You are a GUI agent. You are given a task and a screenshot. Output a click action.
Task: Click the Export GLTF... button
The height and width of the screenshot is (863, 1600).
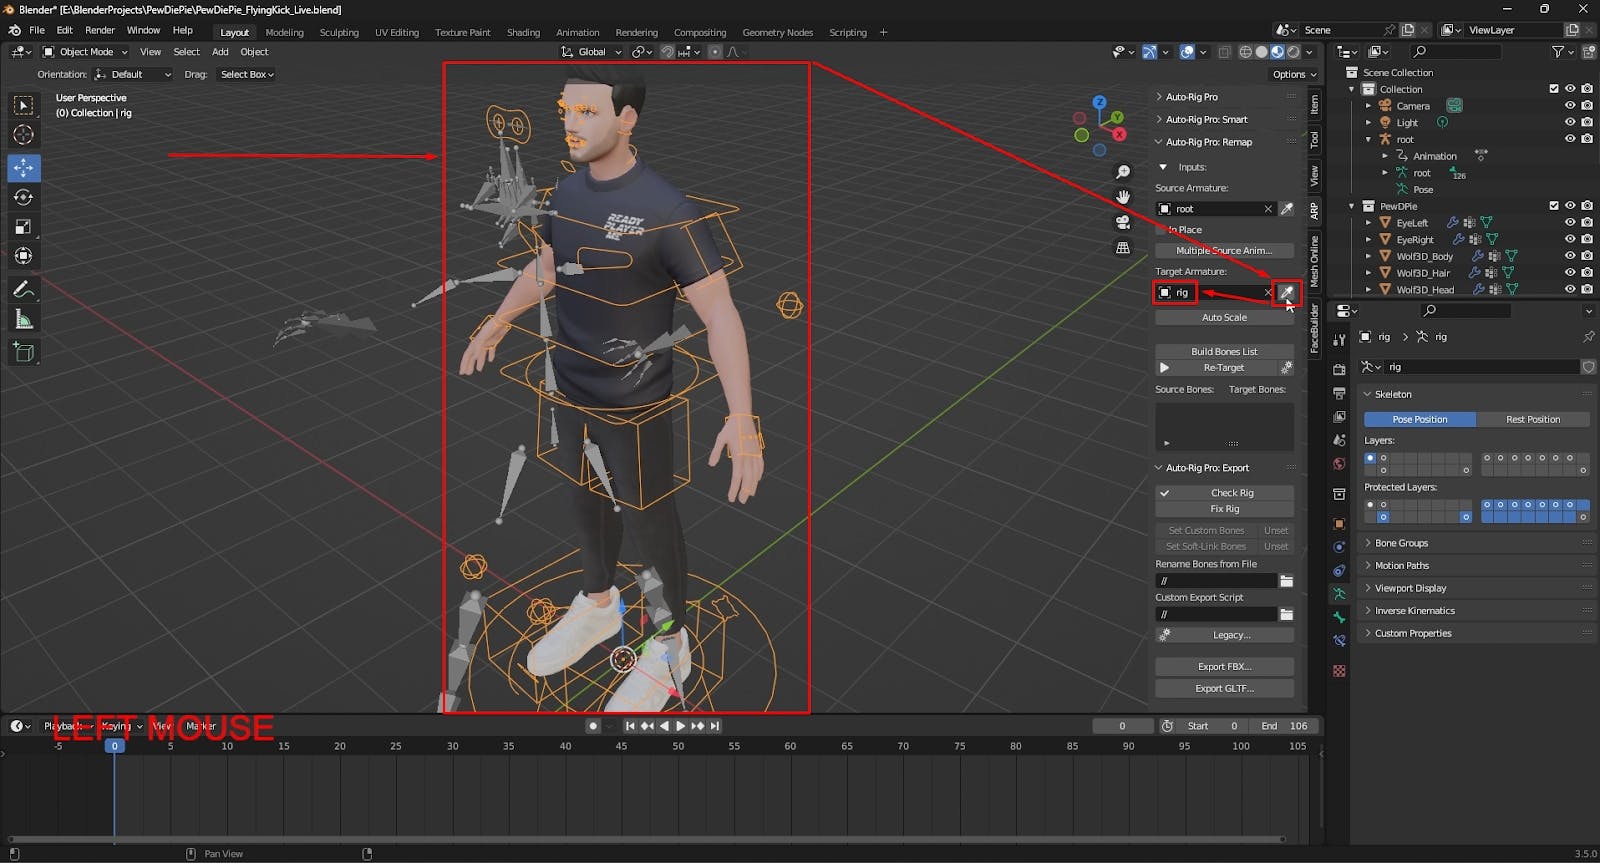[1224, 689]
